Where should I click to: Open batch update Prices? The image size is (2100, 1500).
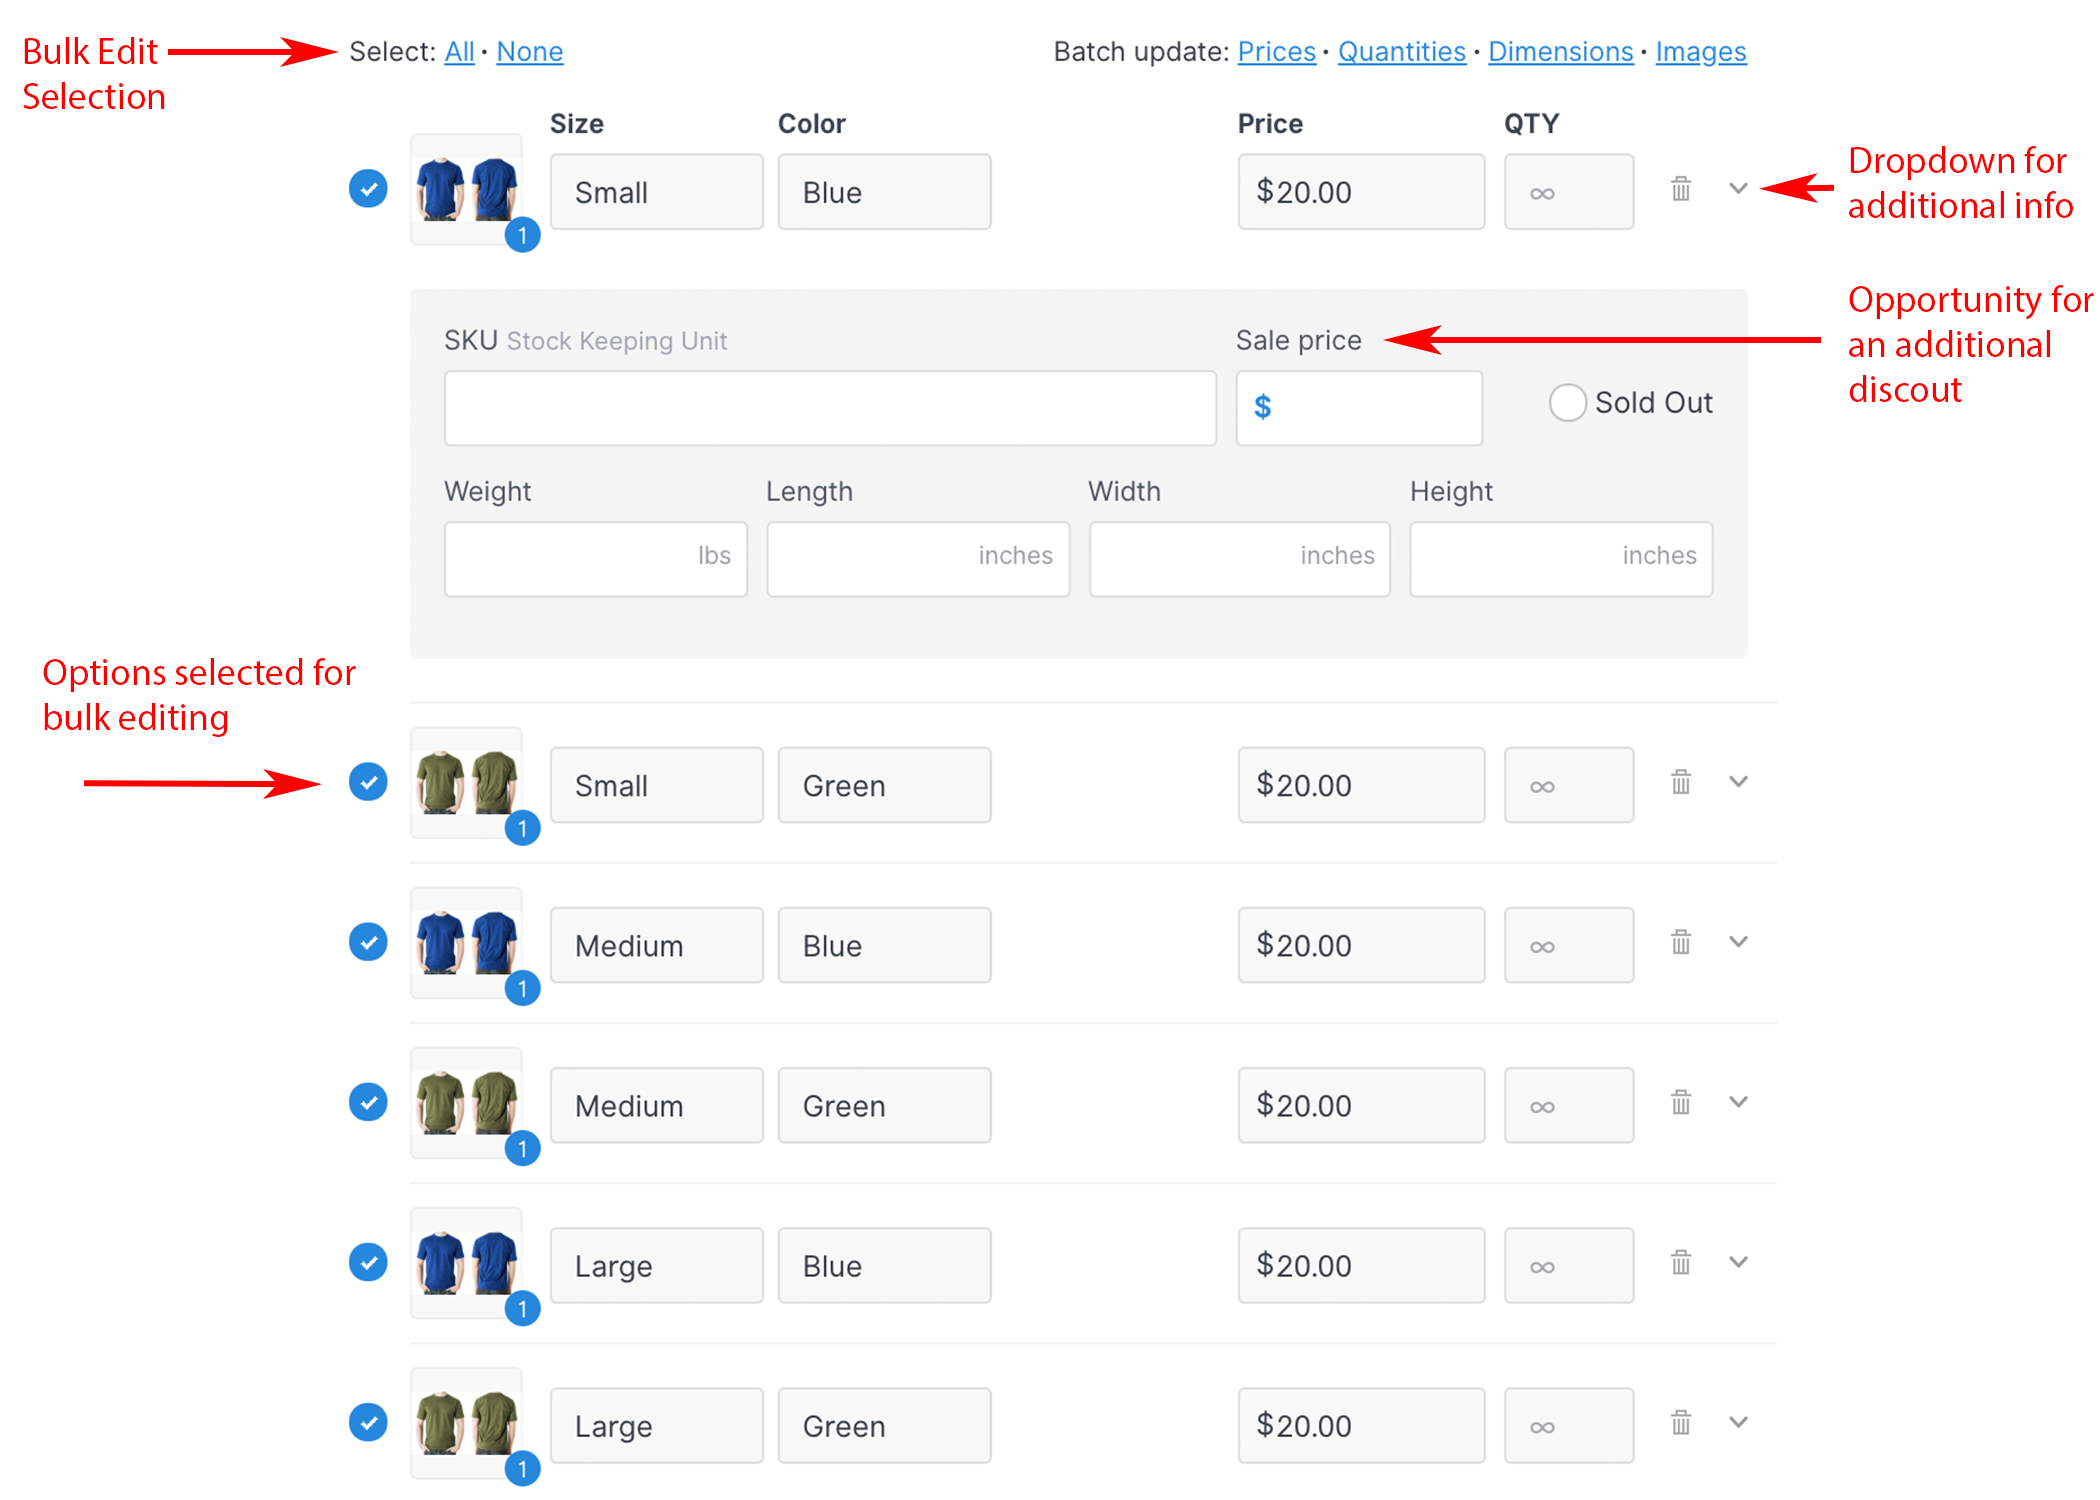coord(1276,52)
